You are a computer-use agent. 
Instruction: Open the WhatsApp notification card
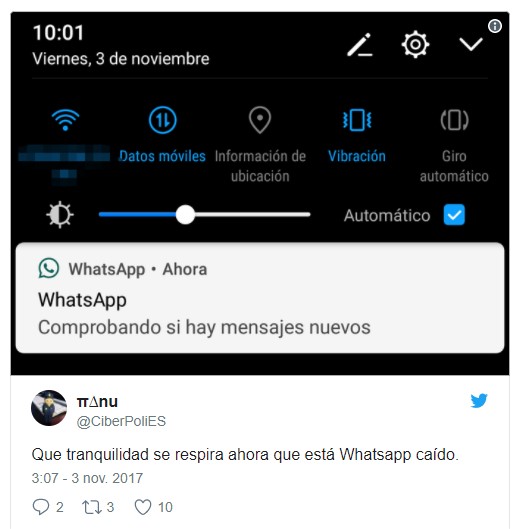point(260,298)
